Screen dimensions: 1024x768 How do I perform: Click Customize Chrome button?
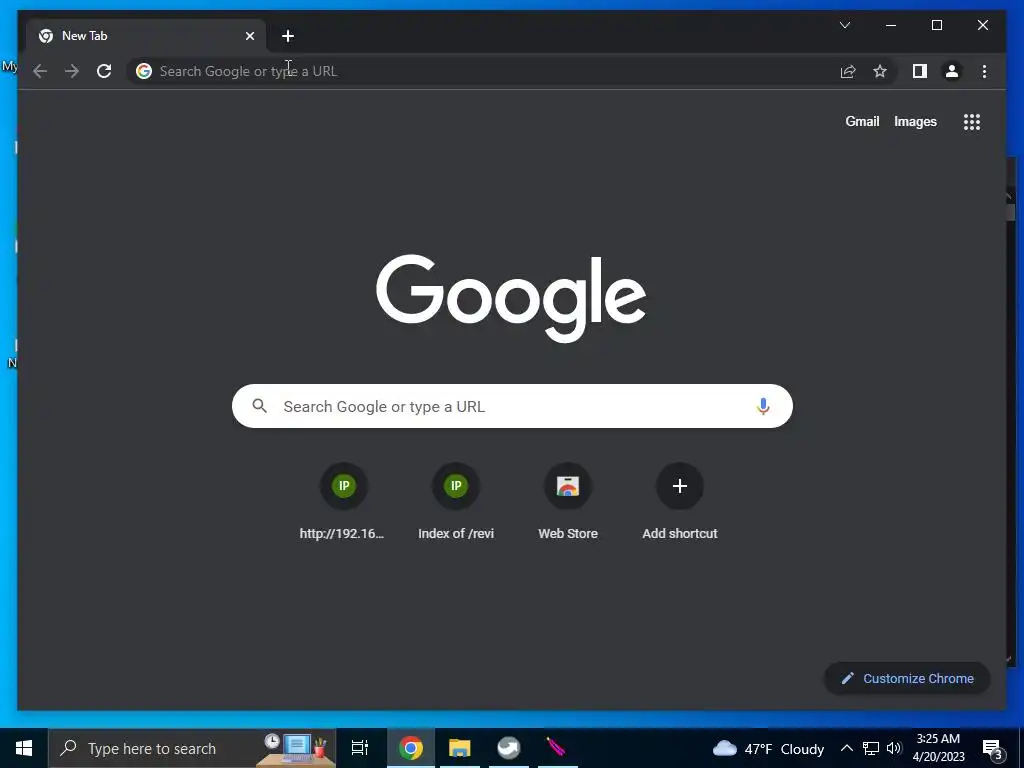coord(907,679)
